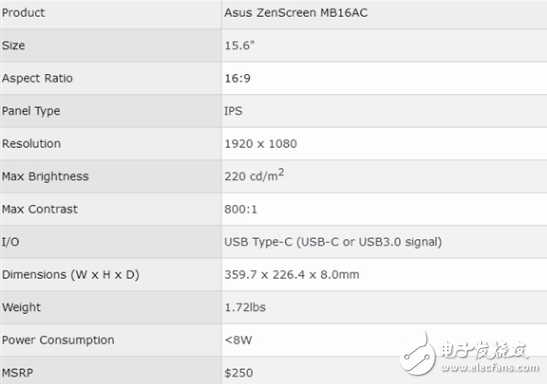
Task: Click the 220 cd/m² brightness value
Action: [x=254, y=175]
